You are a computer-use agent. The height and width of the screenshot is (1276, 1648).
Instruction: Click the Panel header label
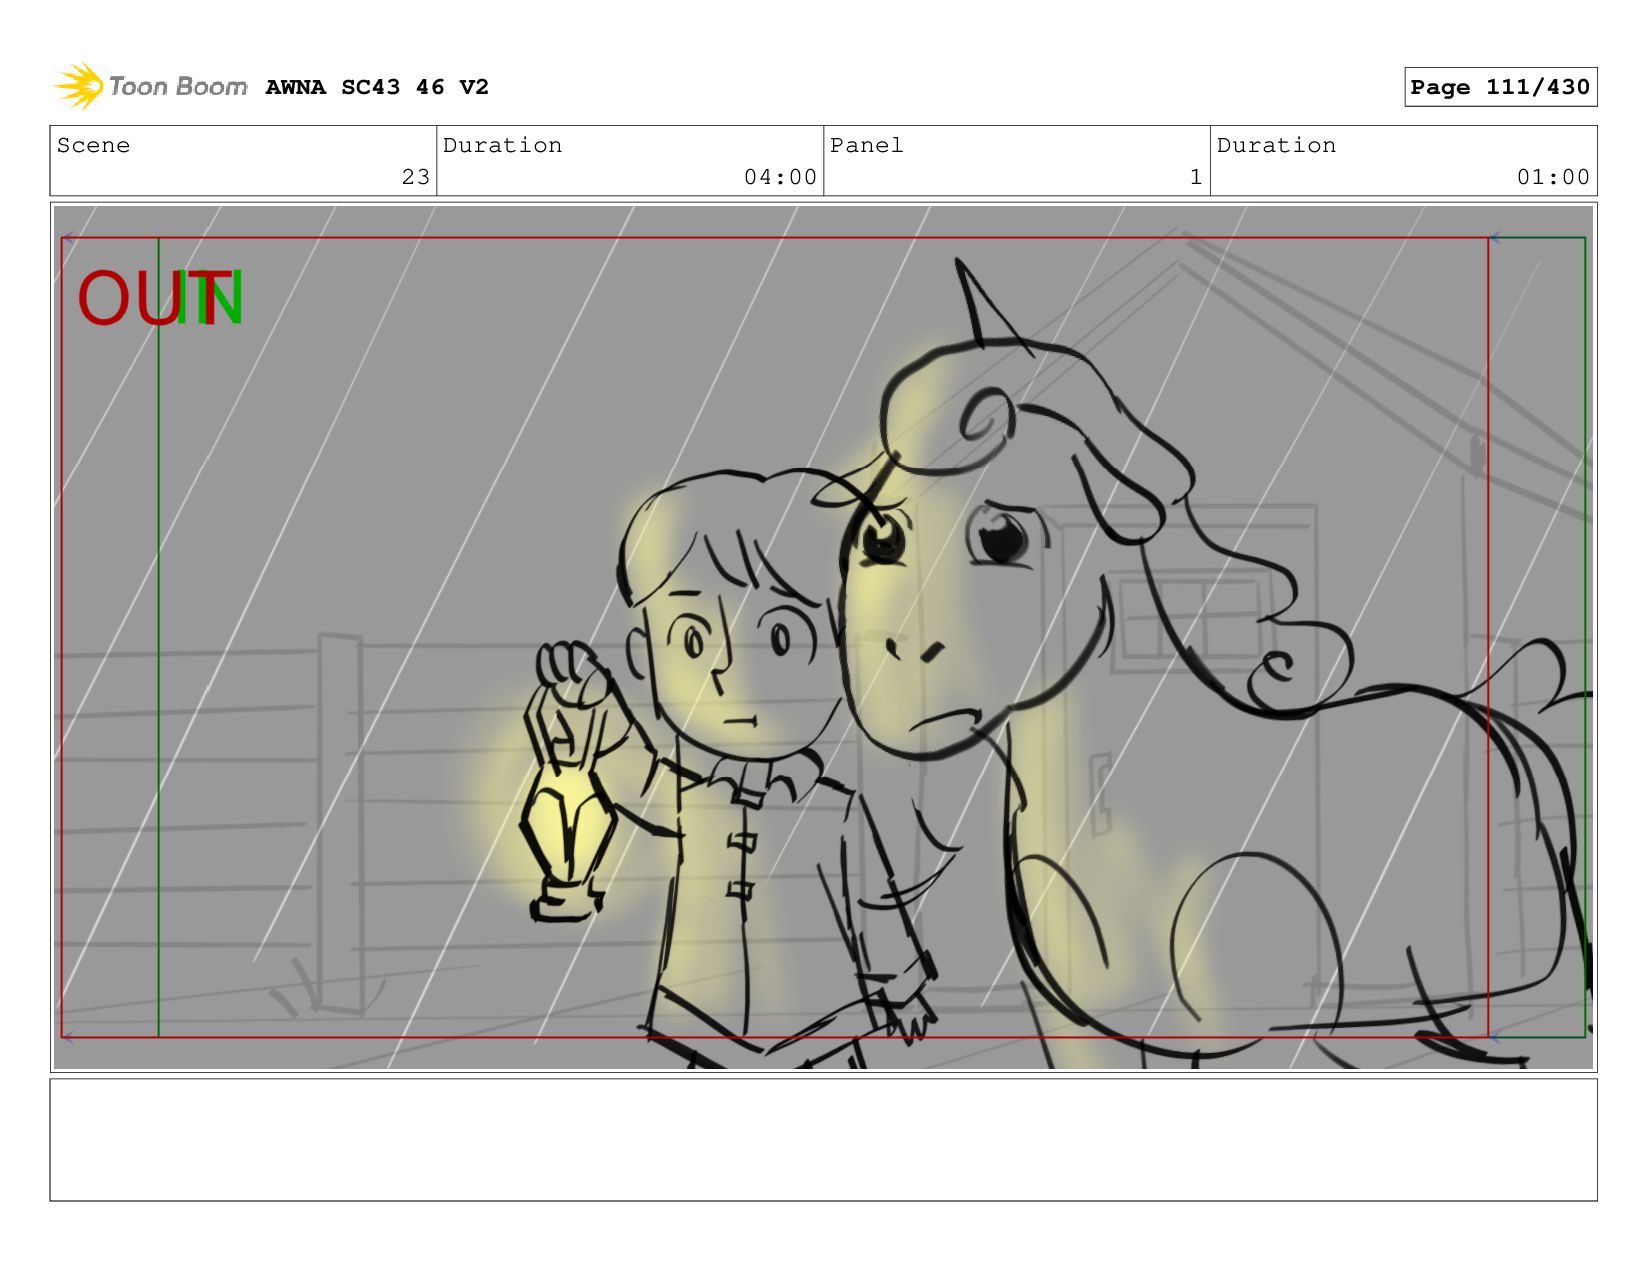(x=866, y=145)
